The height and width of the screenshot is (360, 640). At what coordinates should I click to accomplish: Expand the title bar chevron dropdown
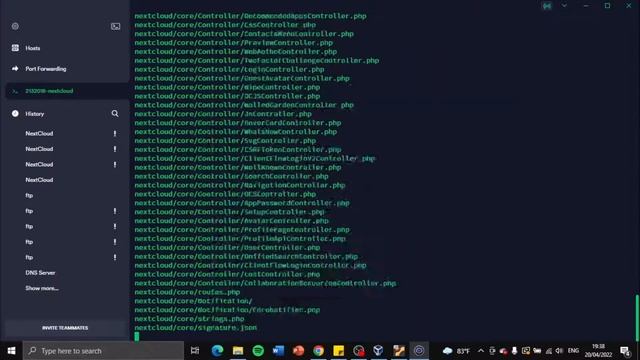(564, 6)
